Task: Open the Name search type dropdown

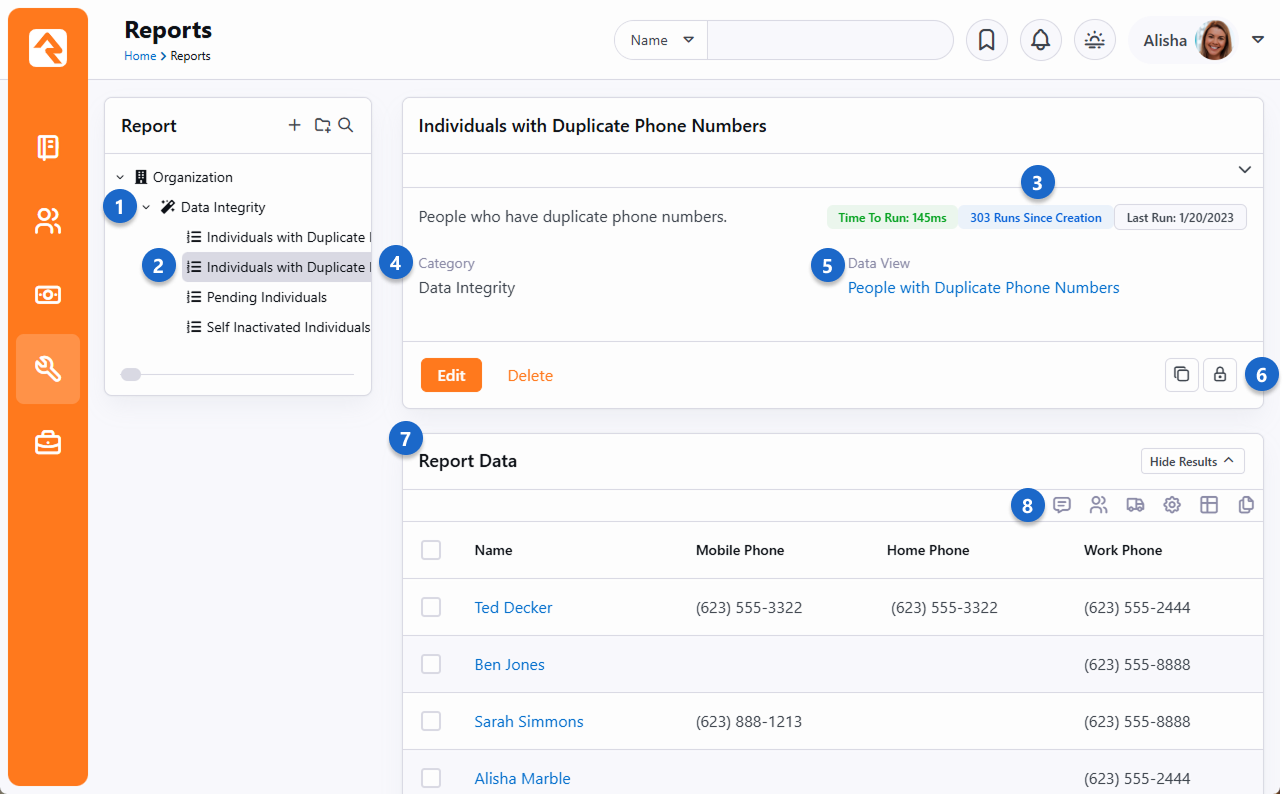Action: pos(661,40)
